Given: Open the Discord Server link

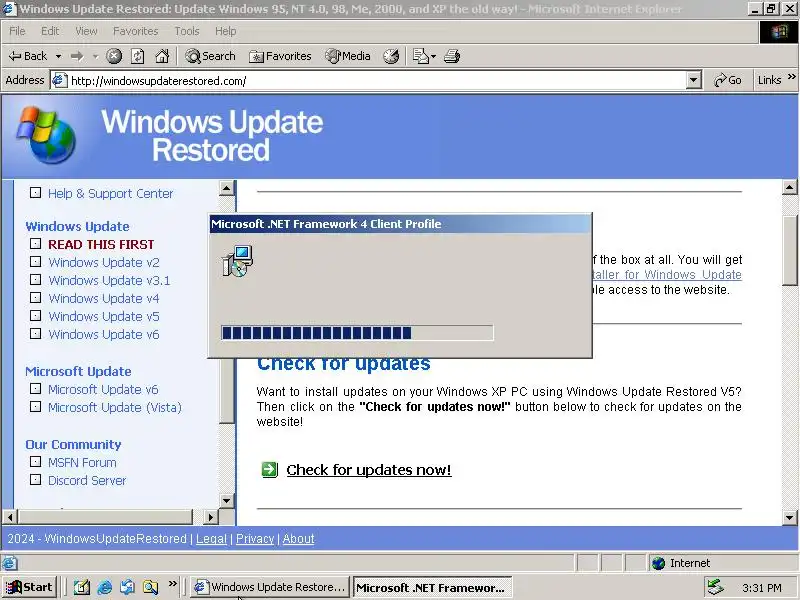Looking at the screenshot, I should [87, 481].
